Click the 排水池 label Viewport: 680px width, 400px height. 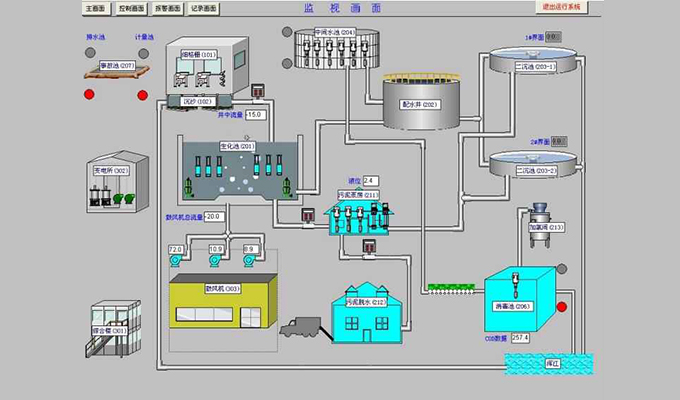click(95, 37)
